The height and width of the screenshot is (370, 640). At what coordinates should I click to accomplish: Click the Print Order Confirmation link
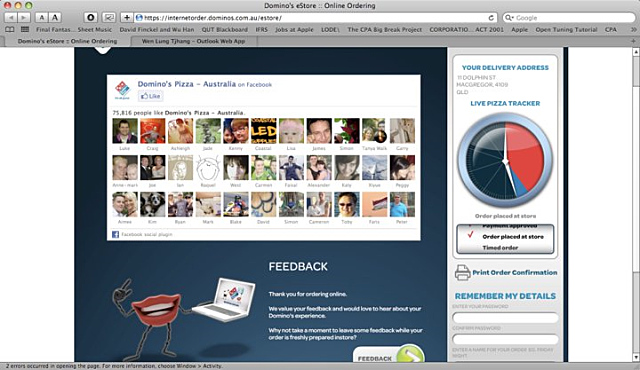coord(514,273)
